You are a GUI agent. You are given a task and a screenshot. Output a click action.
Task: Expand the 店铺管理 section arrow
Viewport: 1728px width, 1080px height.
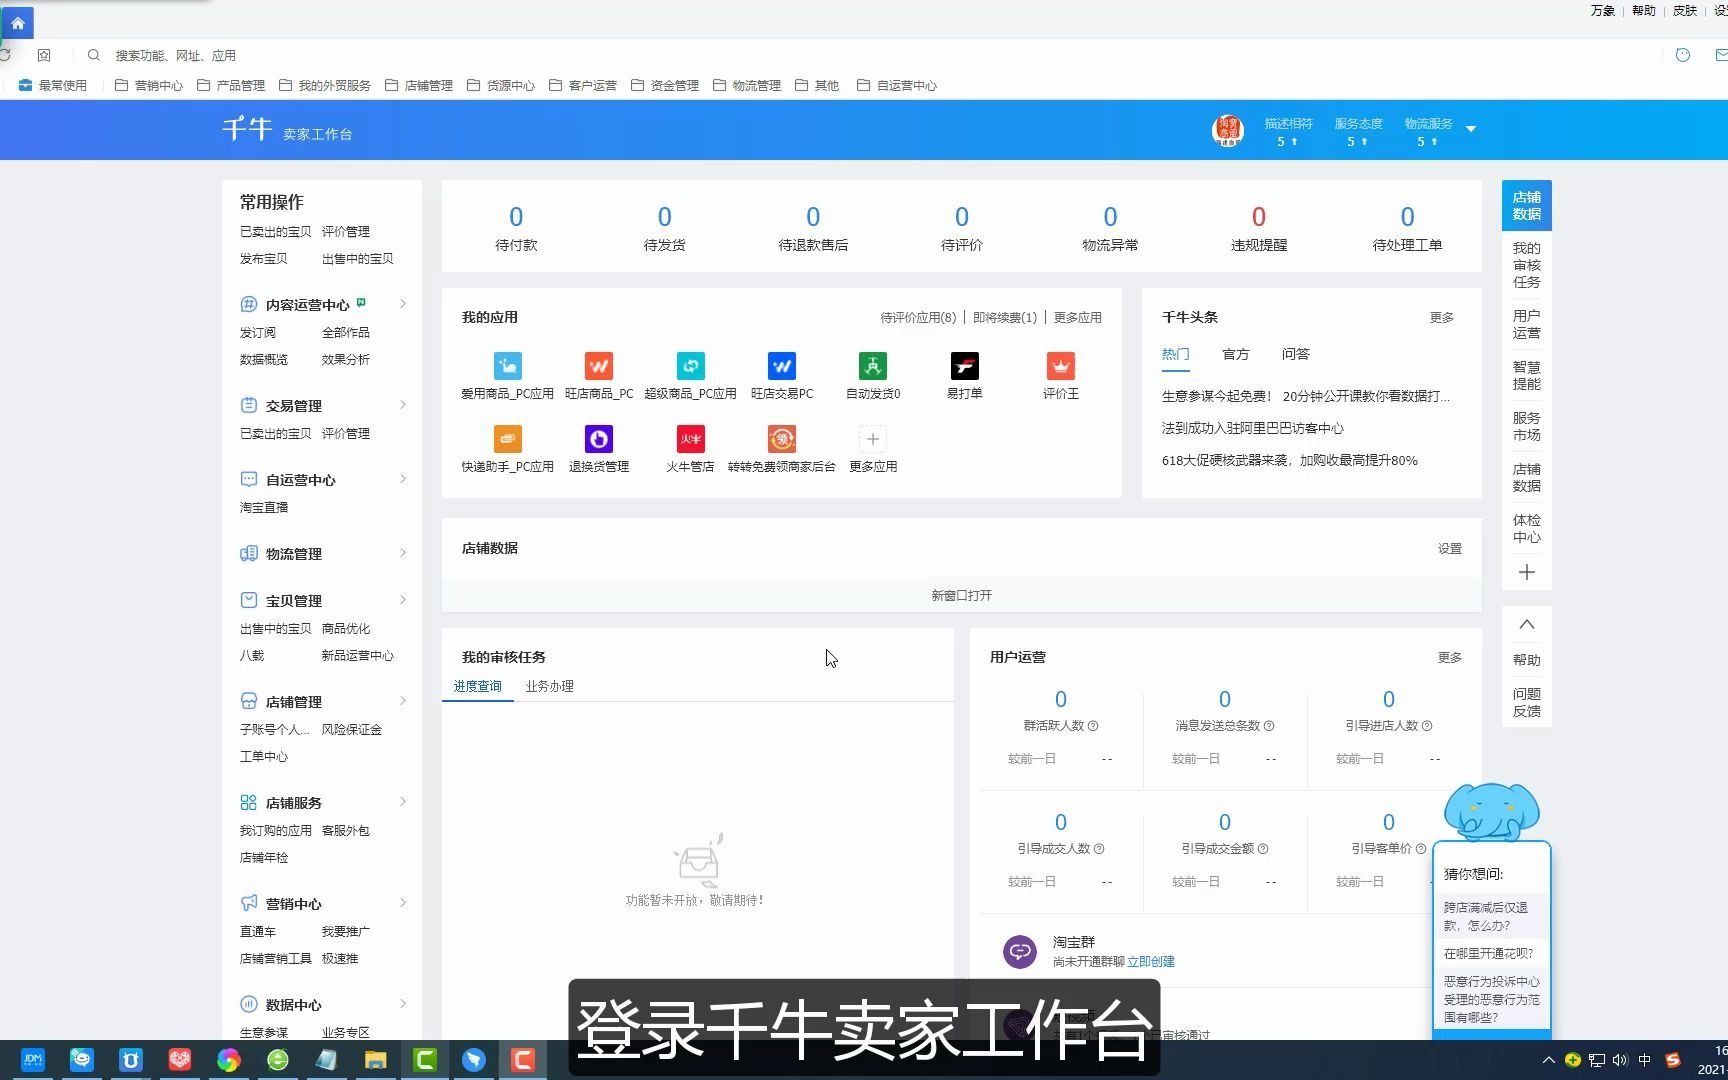click(x=403, y=701)
